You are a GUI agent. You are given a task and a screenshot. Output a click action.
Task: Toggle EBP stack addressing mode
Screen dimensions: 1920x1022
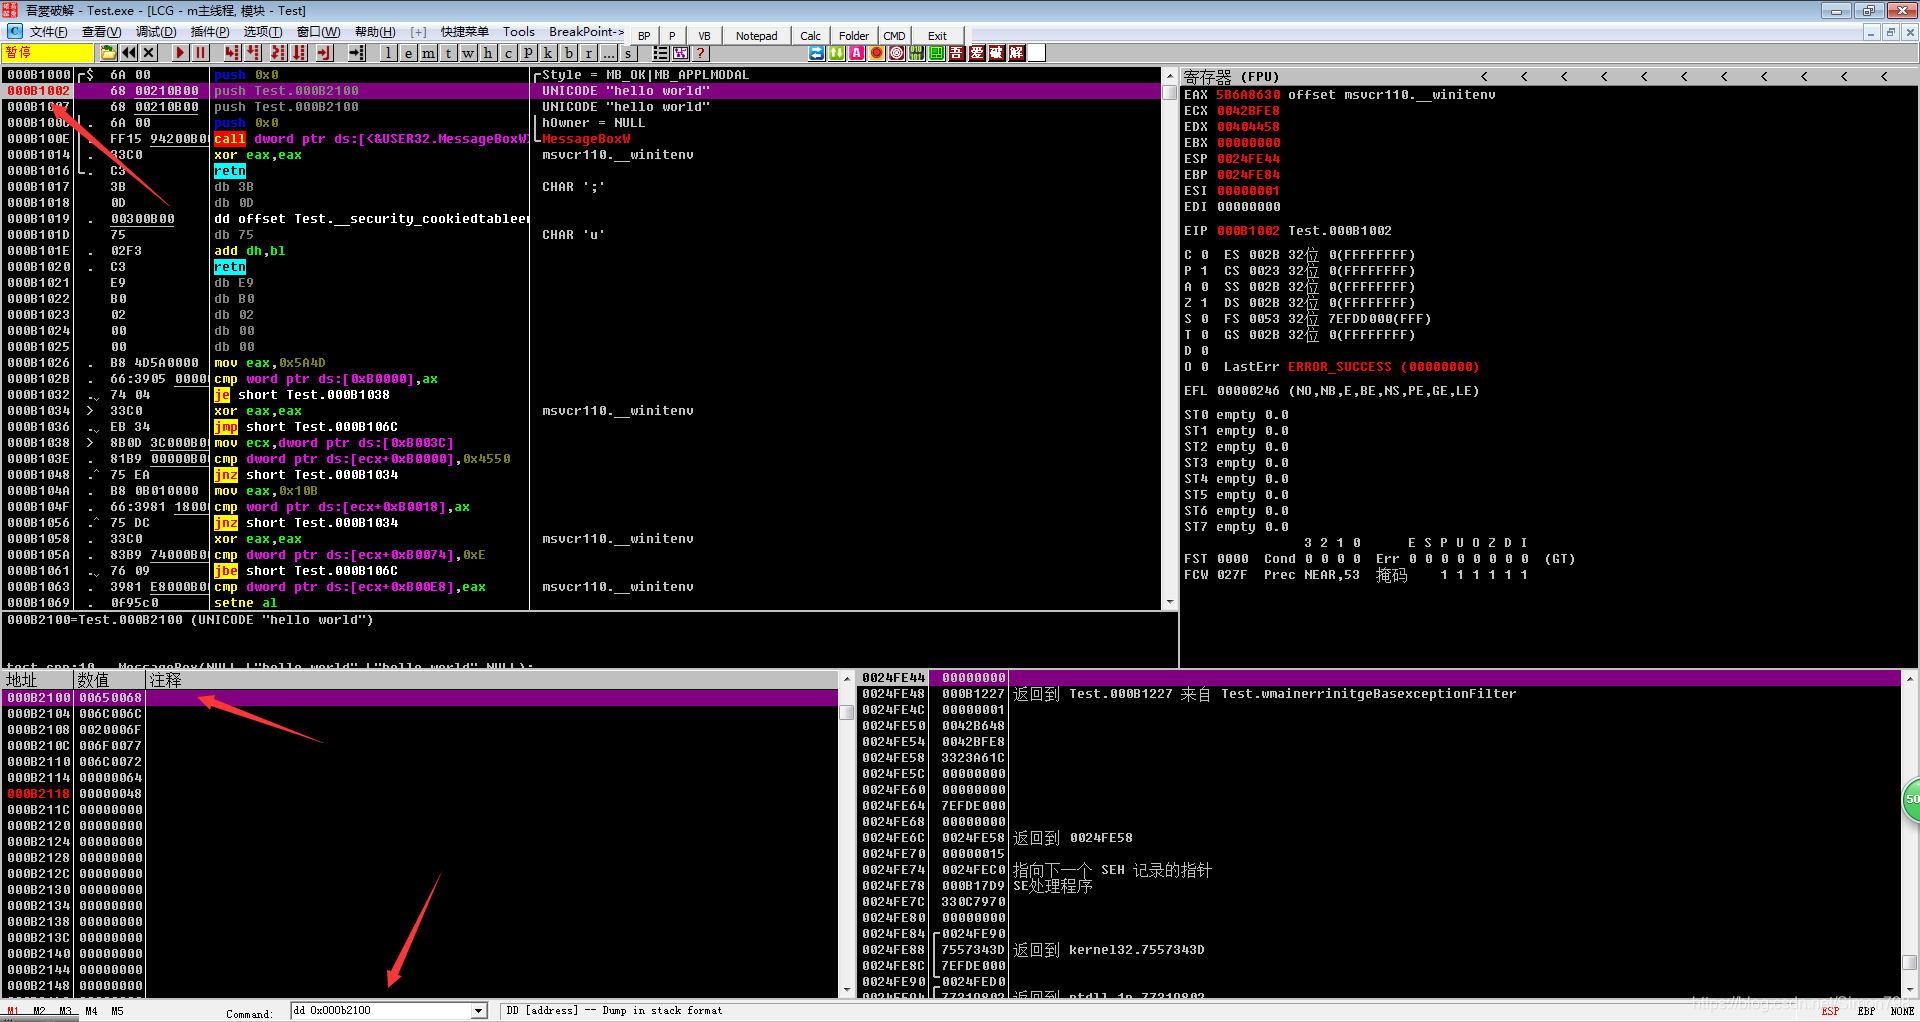click(x=1866, y=1011)
